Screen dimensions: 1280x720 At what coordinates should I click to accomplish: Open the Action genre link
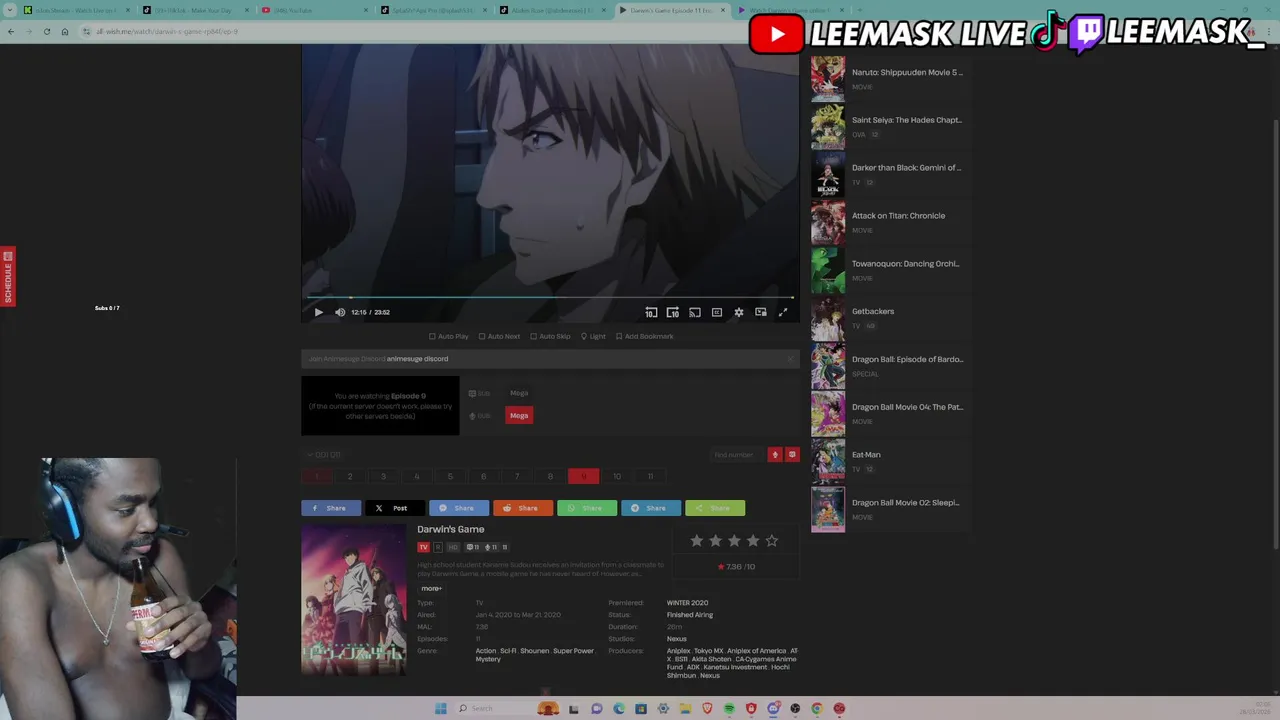click(x=485, y=651)
